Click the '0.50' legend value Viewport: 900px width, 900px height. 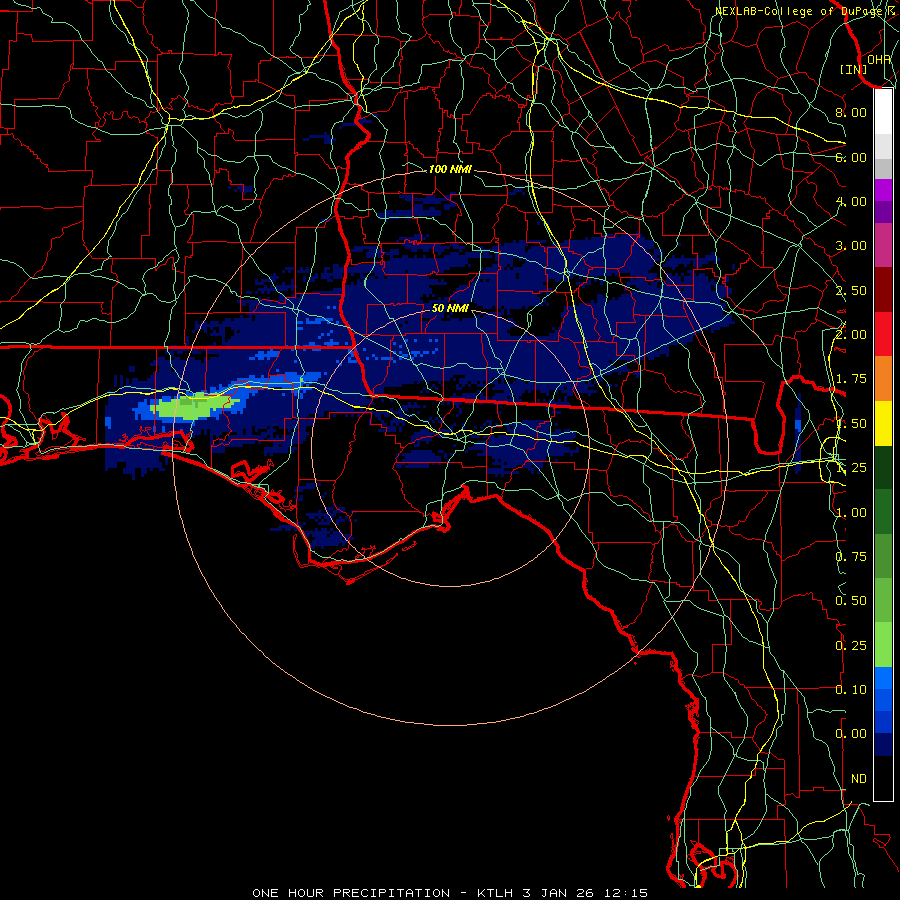[851, 601]
